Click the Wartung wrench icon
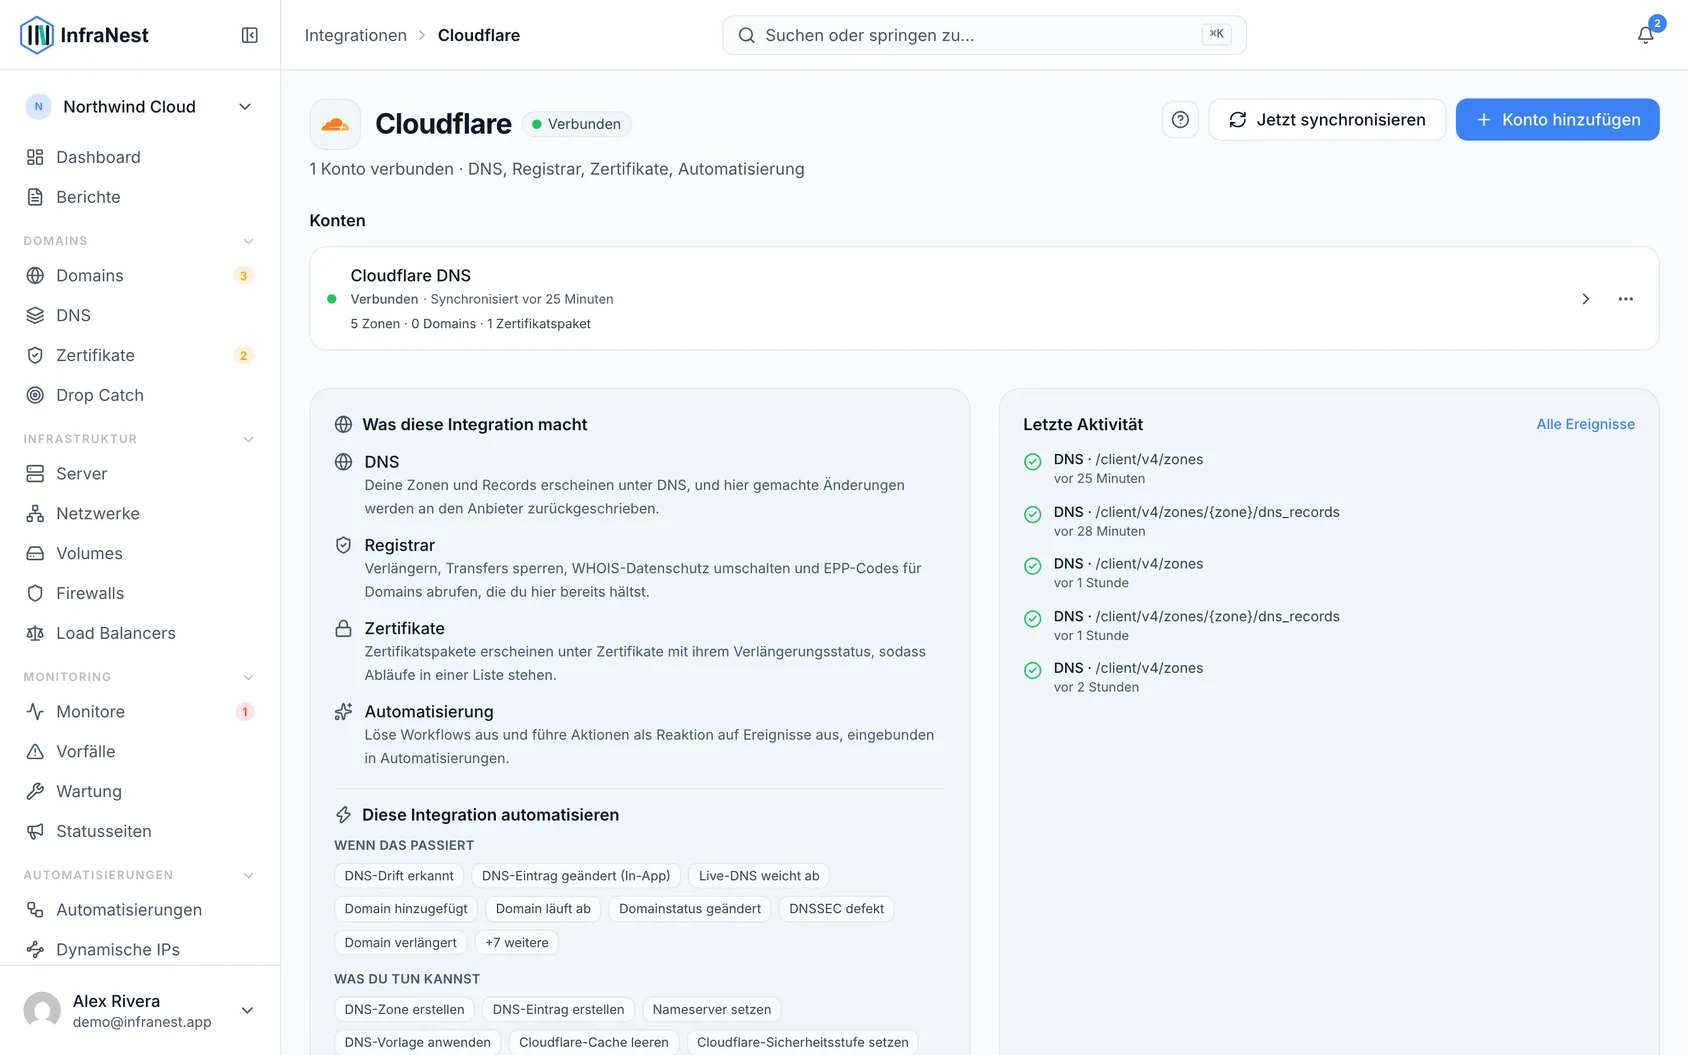The height and width of the screenshot is (1055, 1688). pyautogui.click(x=35, y=792)
